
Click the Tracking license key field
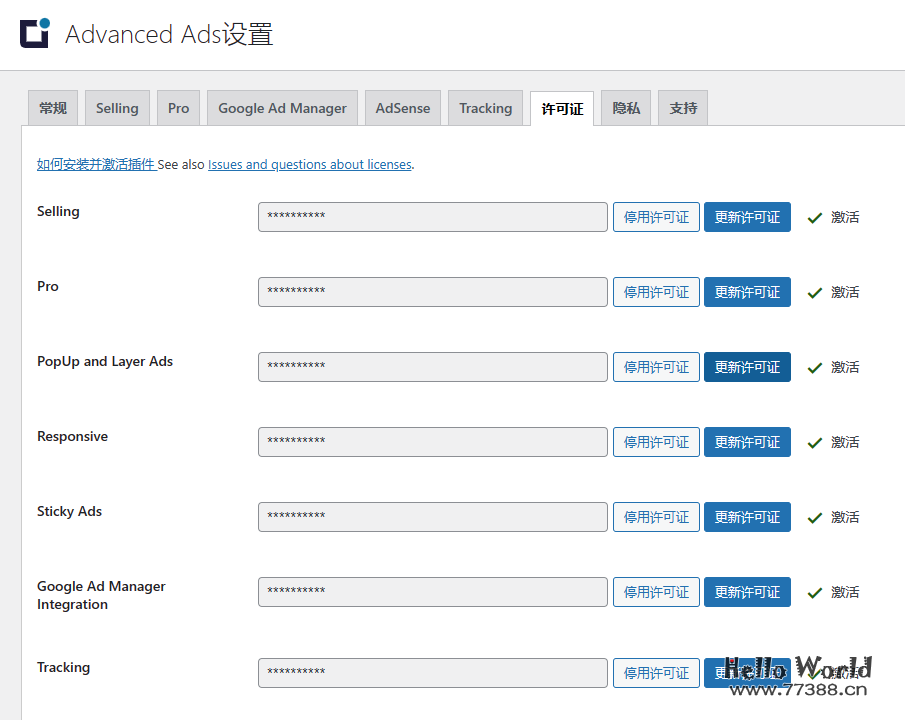(432, 673)
